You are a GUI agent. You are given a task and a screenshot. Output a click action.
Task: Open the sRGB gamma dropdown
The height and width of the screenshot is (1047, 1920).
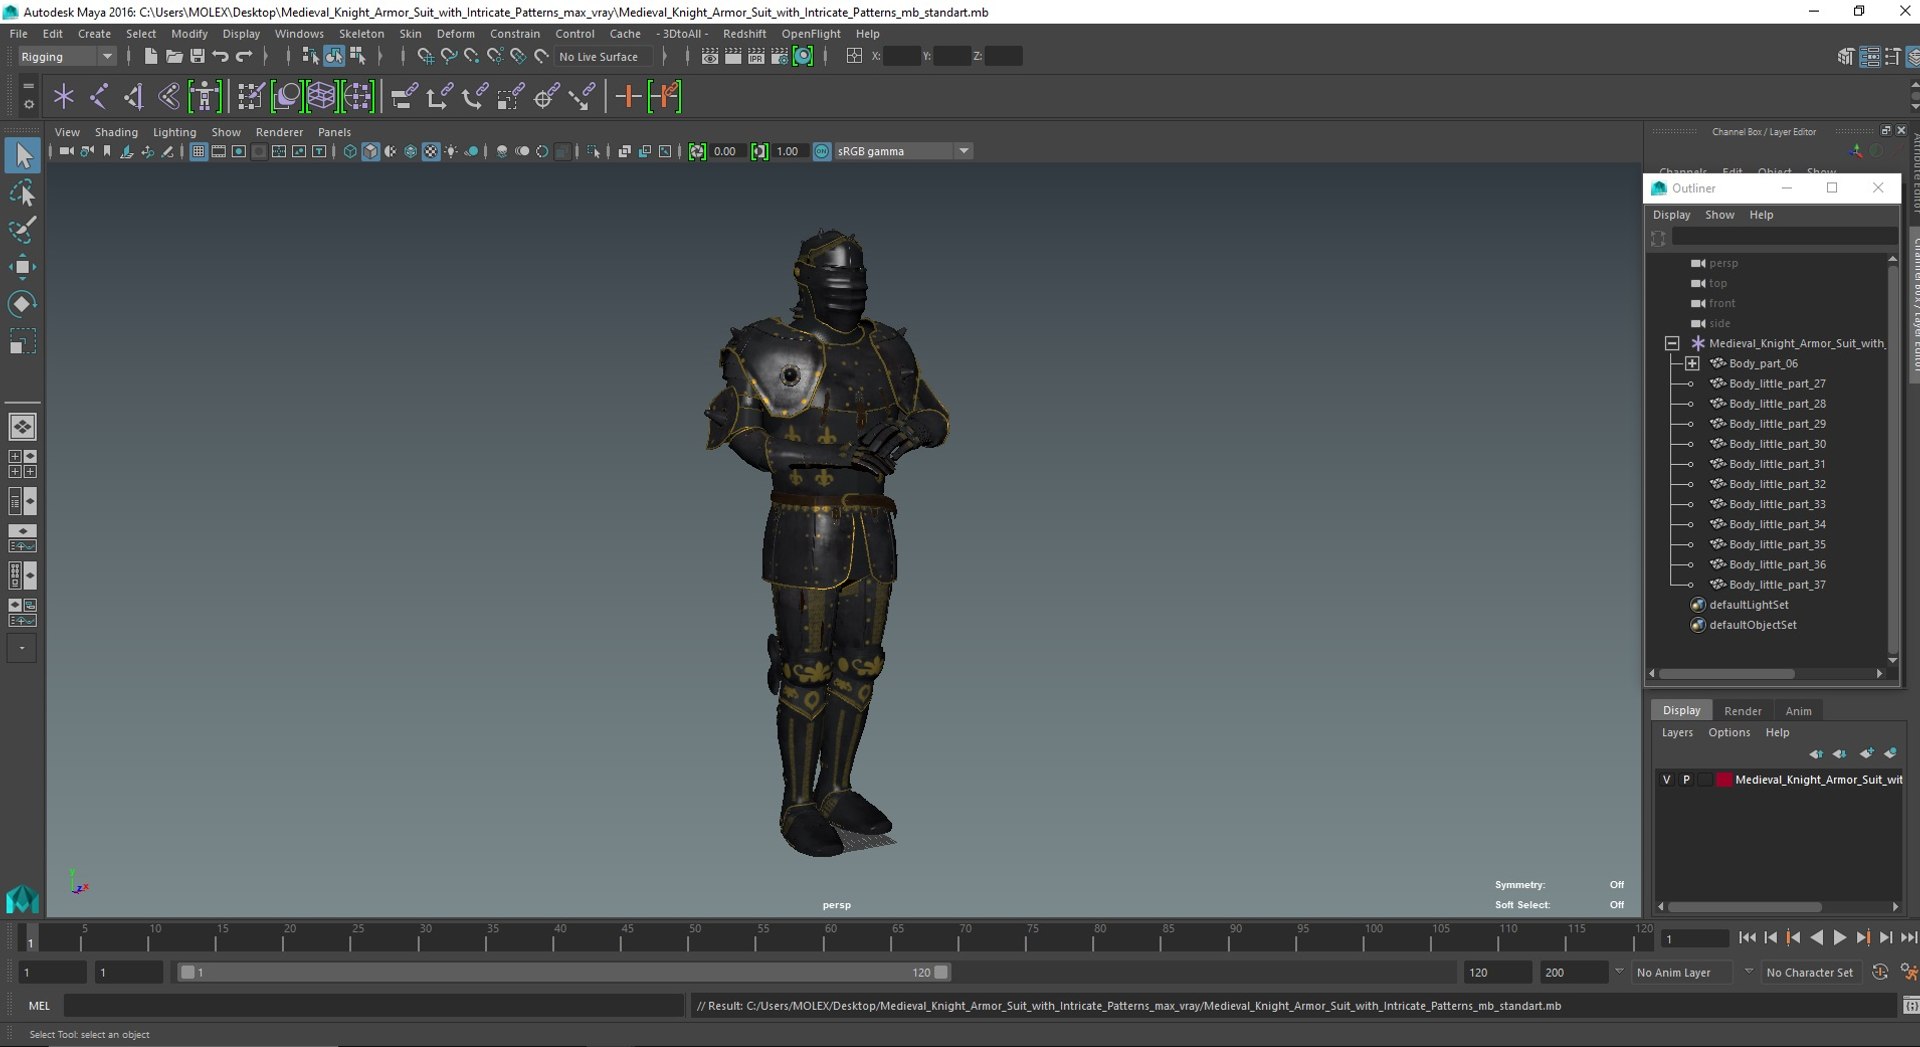(902, 151)
